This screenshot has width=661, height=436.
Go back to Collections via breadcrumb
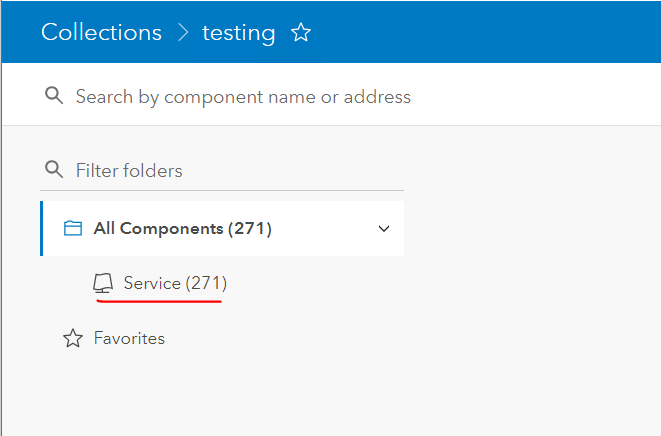101,32
